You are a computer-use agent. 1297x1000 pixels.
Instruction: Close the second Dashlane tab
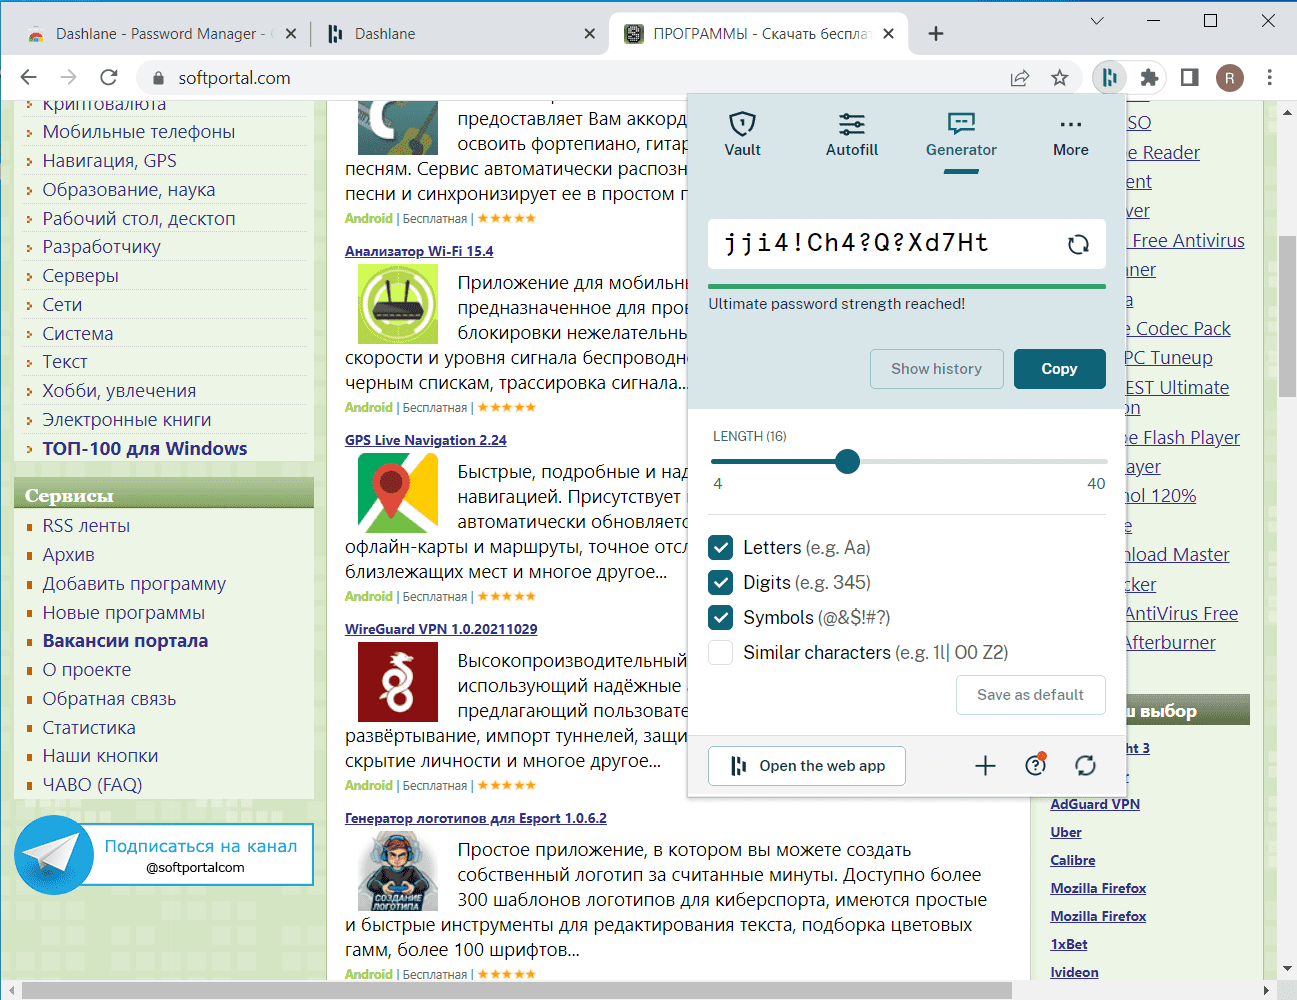click(x=590, y=34)
